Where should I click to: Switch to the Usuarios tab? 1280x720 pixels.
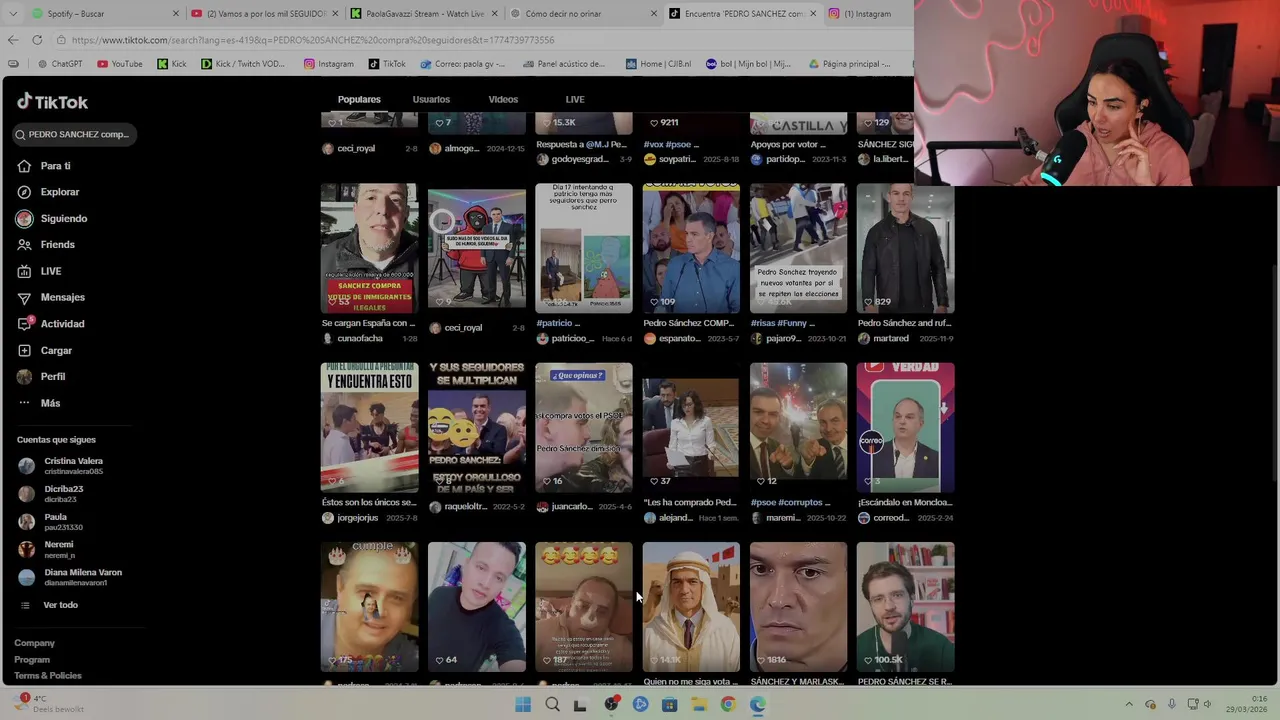click(x=431, y=100)
